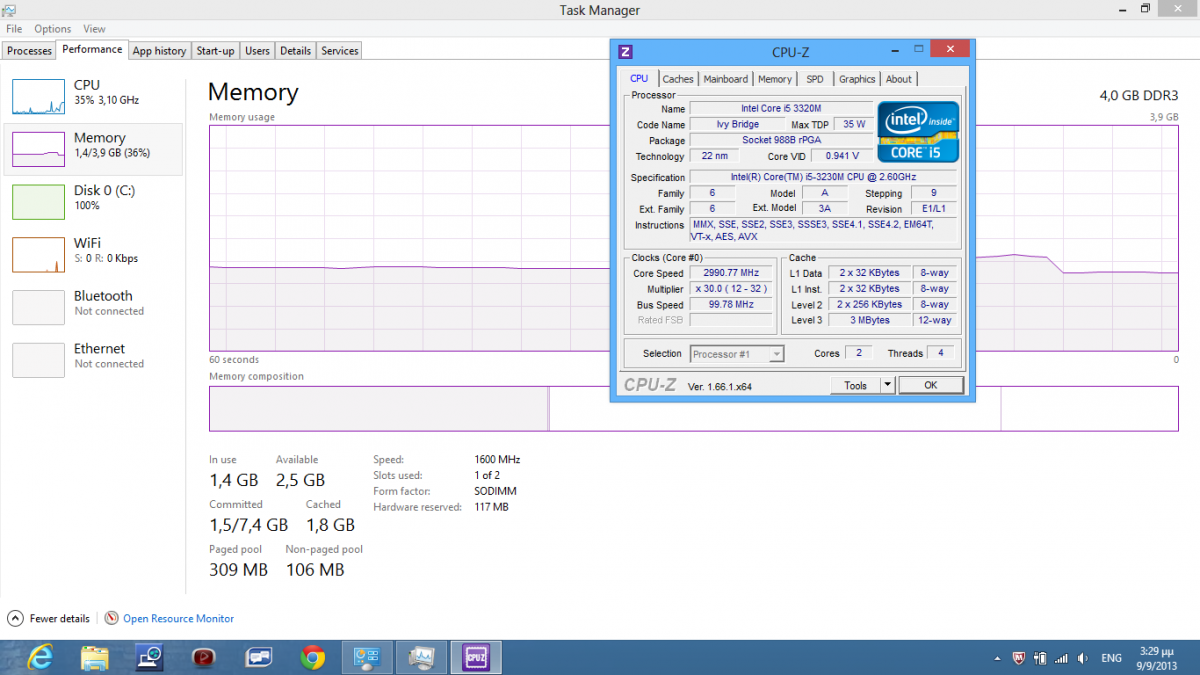Select Ethernet in the performance sidebar

pyautogui.click(x=93, y=360)
